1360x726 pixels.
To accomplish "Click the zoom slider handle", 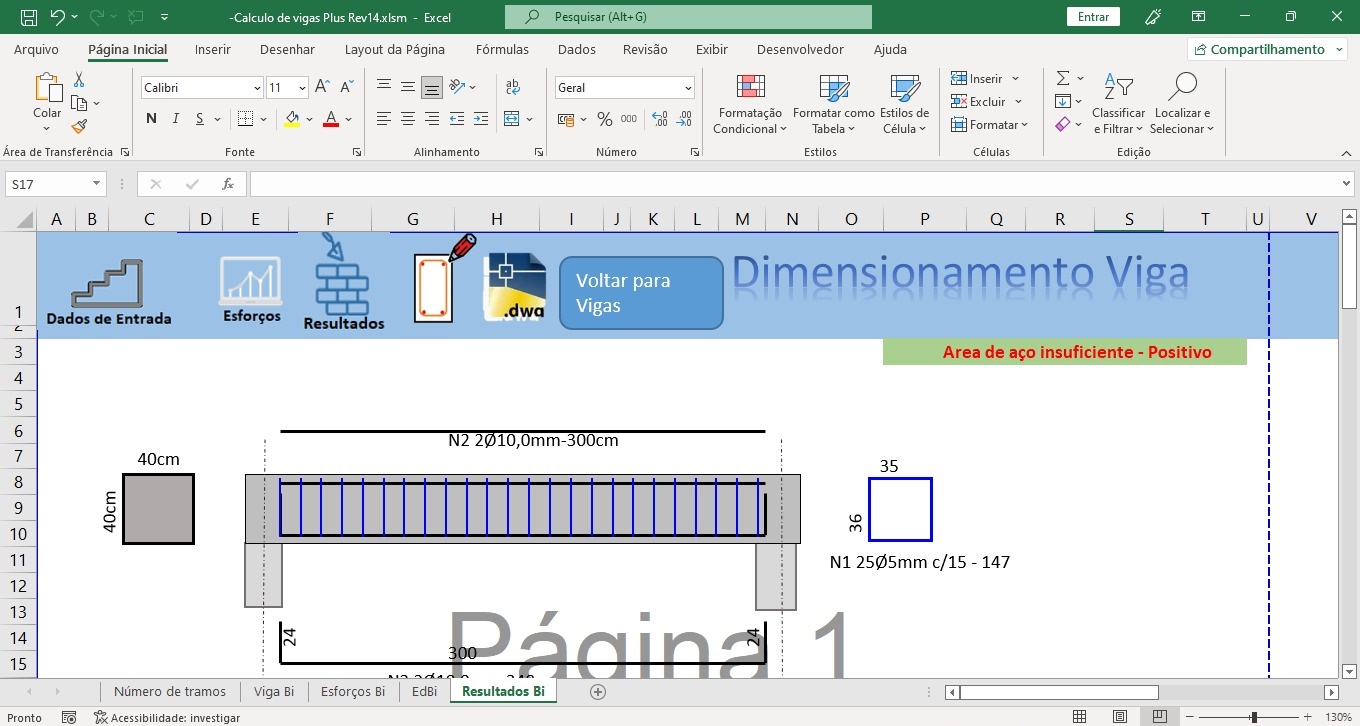I will (1253, 717).
